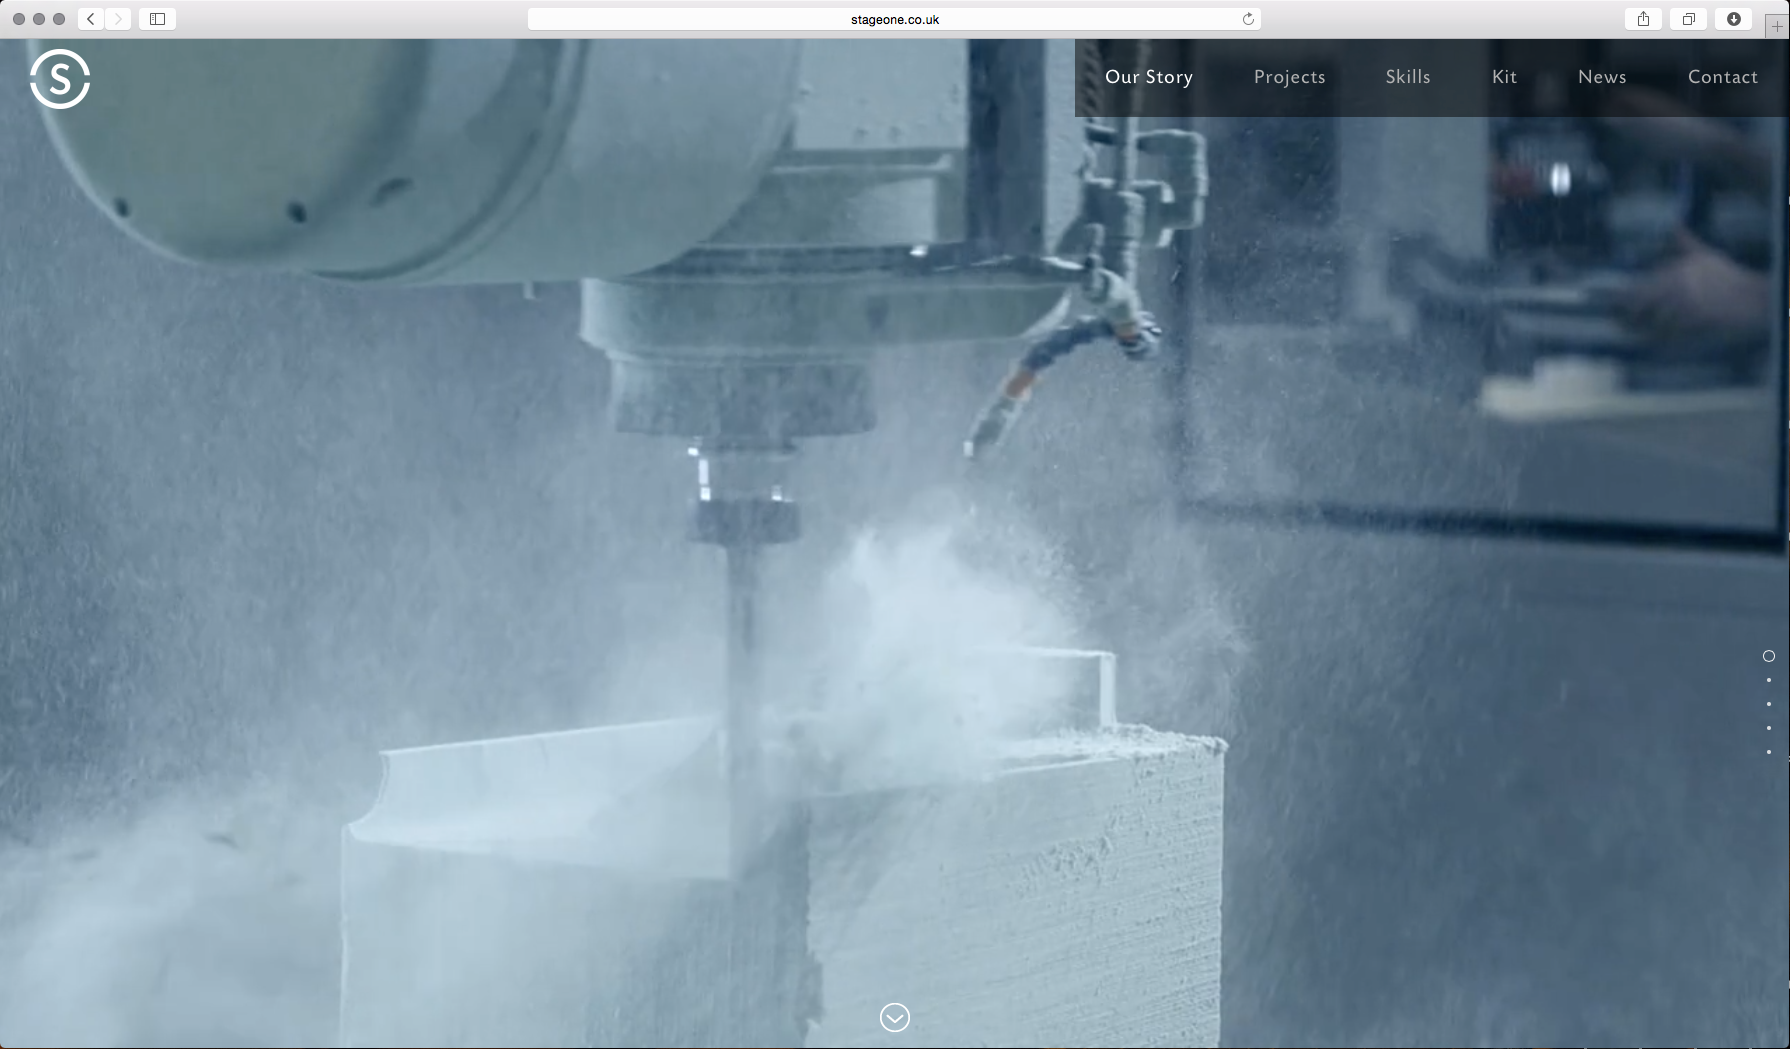Click the Stage One circular S logo

click(60, 78)
